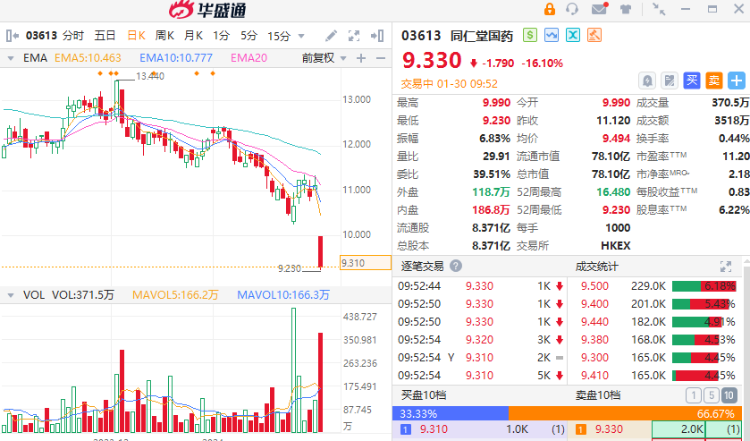Screen dimensions: 750x441
Task: Click the latest red candlestick on chart
Action: click(320, 252)
